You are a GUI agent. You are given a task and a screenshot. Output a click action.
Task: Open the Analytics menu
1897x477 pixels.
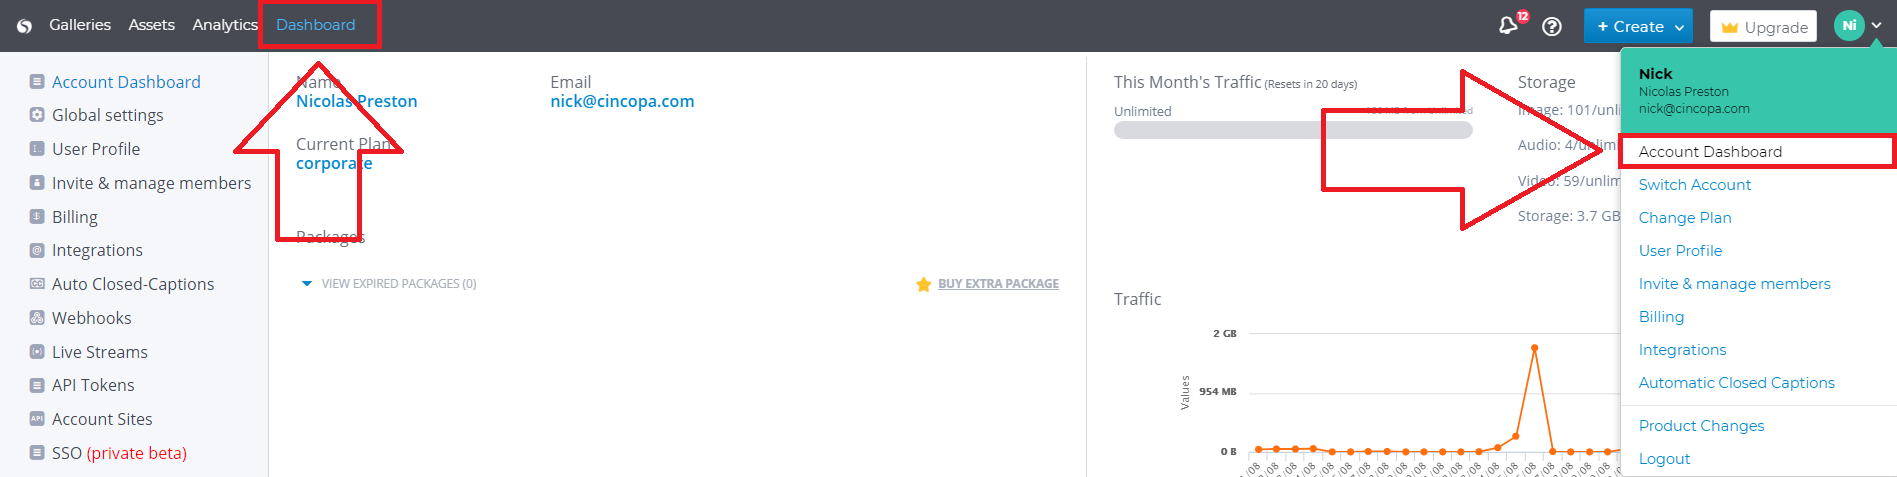[225, 25]
